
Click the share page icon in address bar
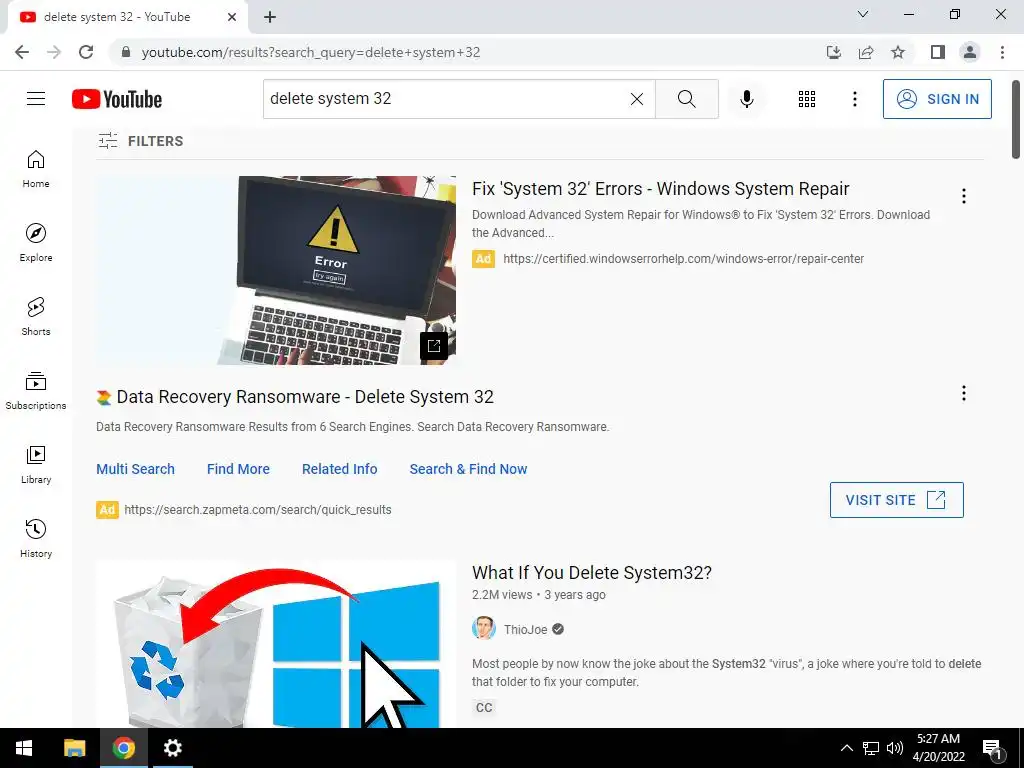866,52
